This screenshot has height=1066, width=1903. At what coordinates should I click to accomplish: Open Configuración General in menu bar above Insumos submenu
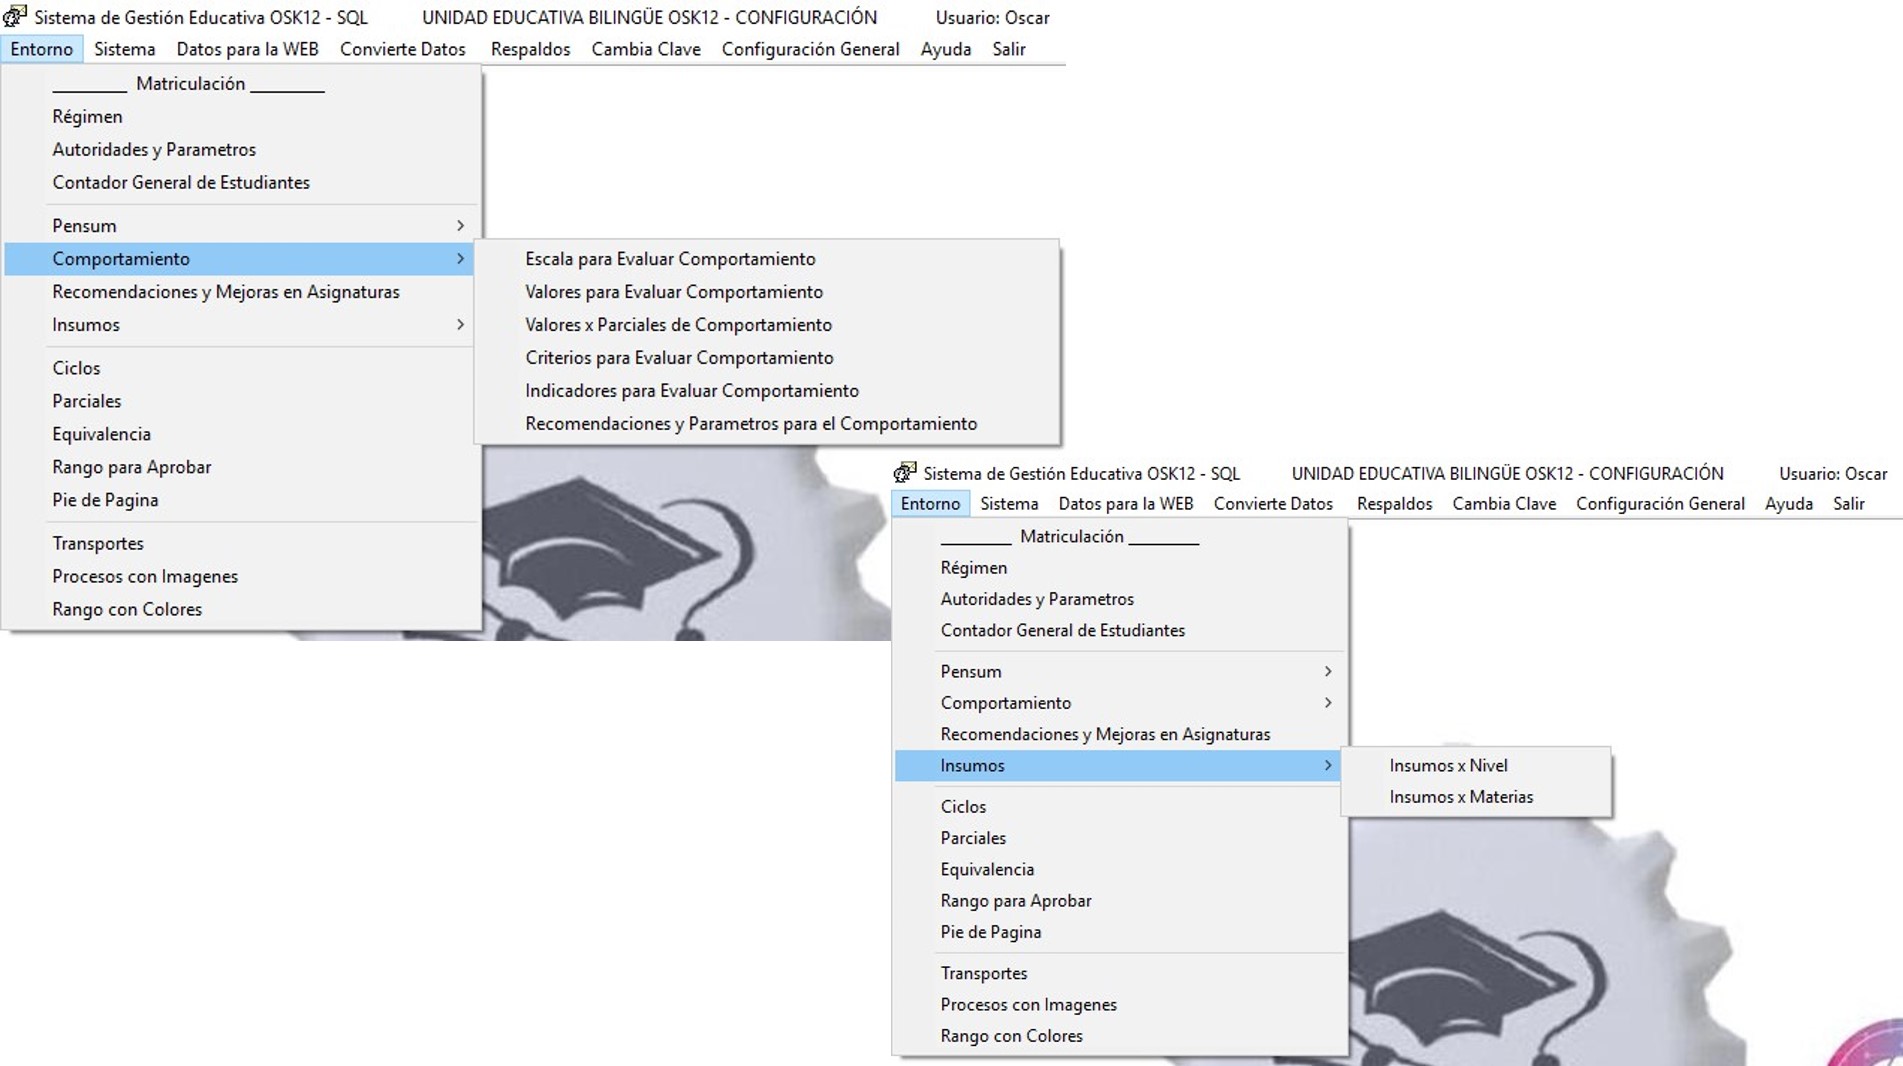coord(1660,504)
